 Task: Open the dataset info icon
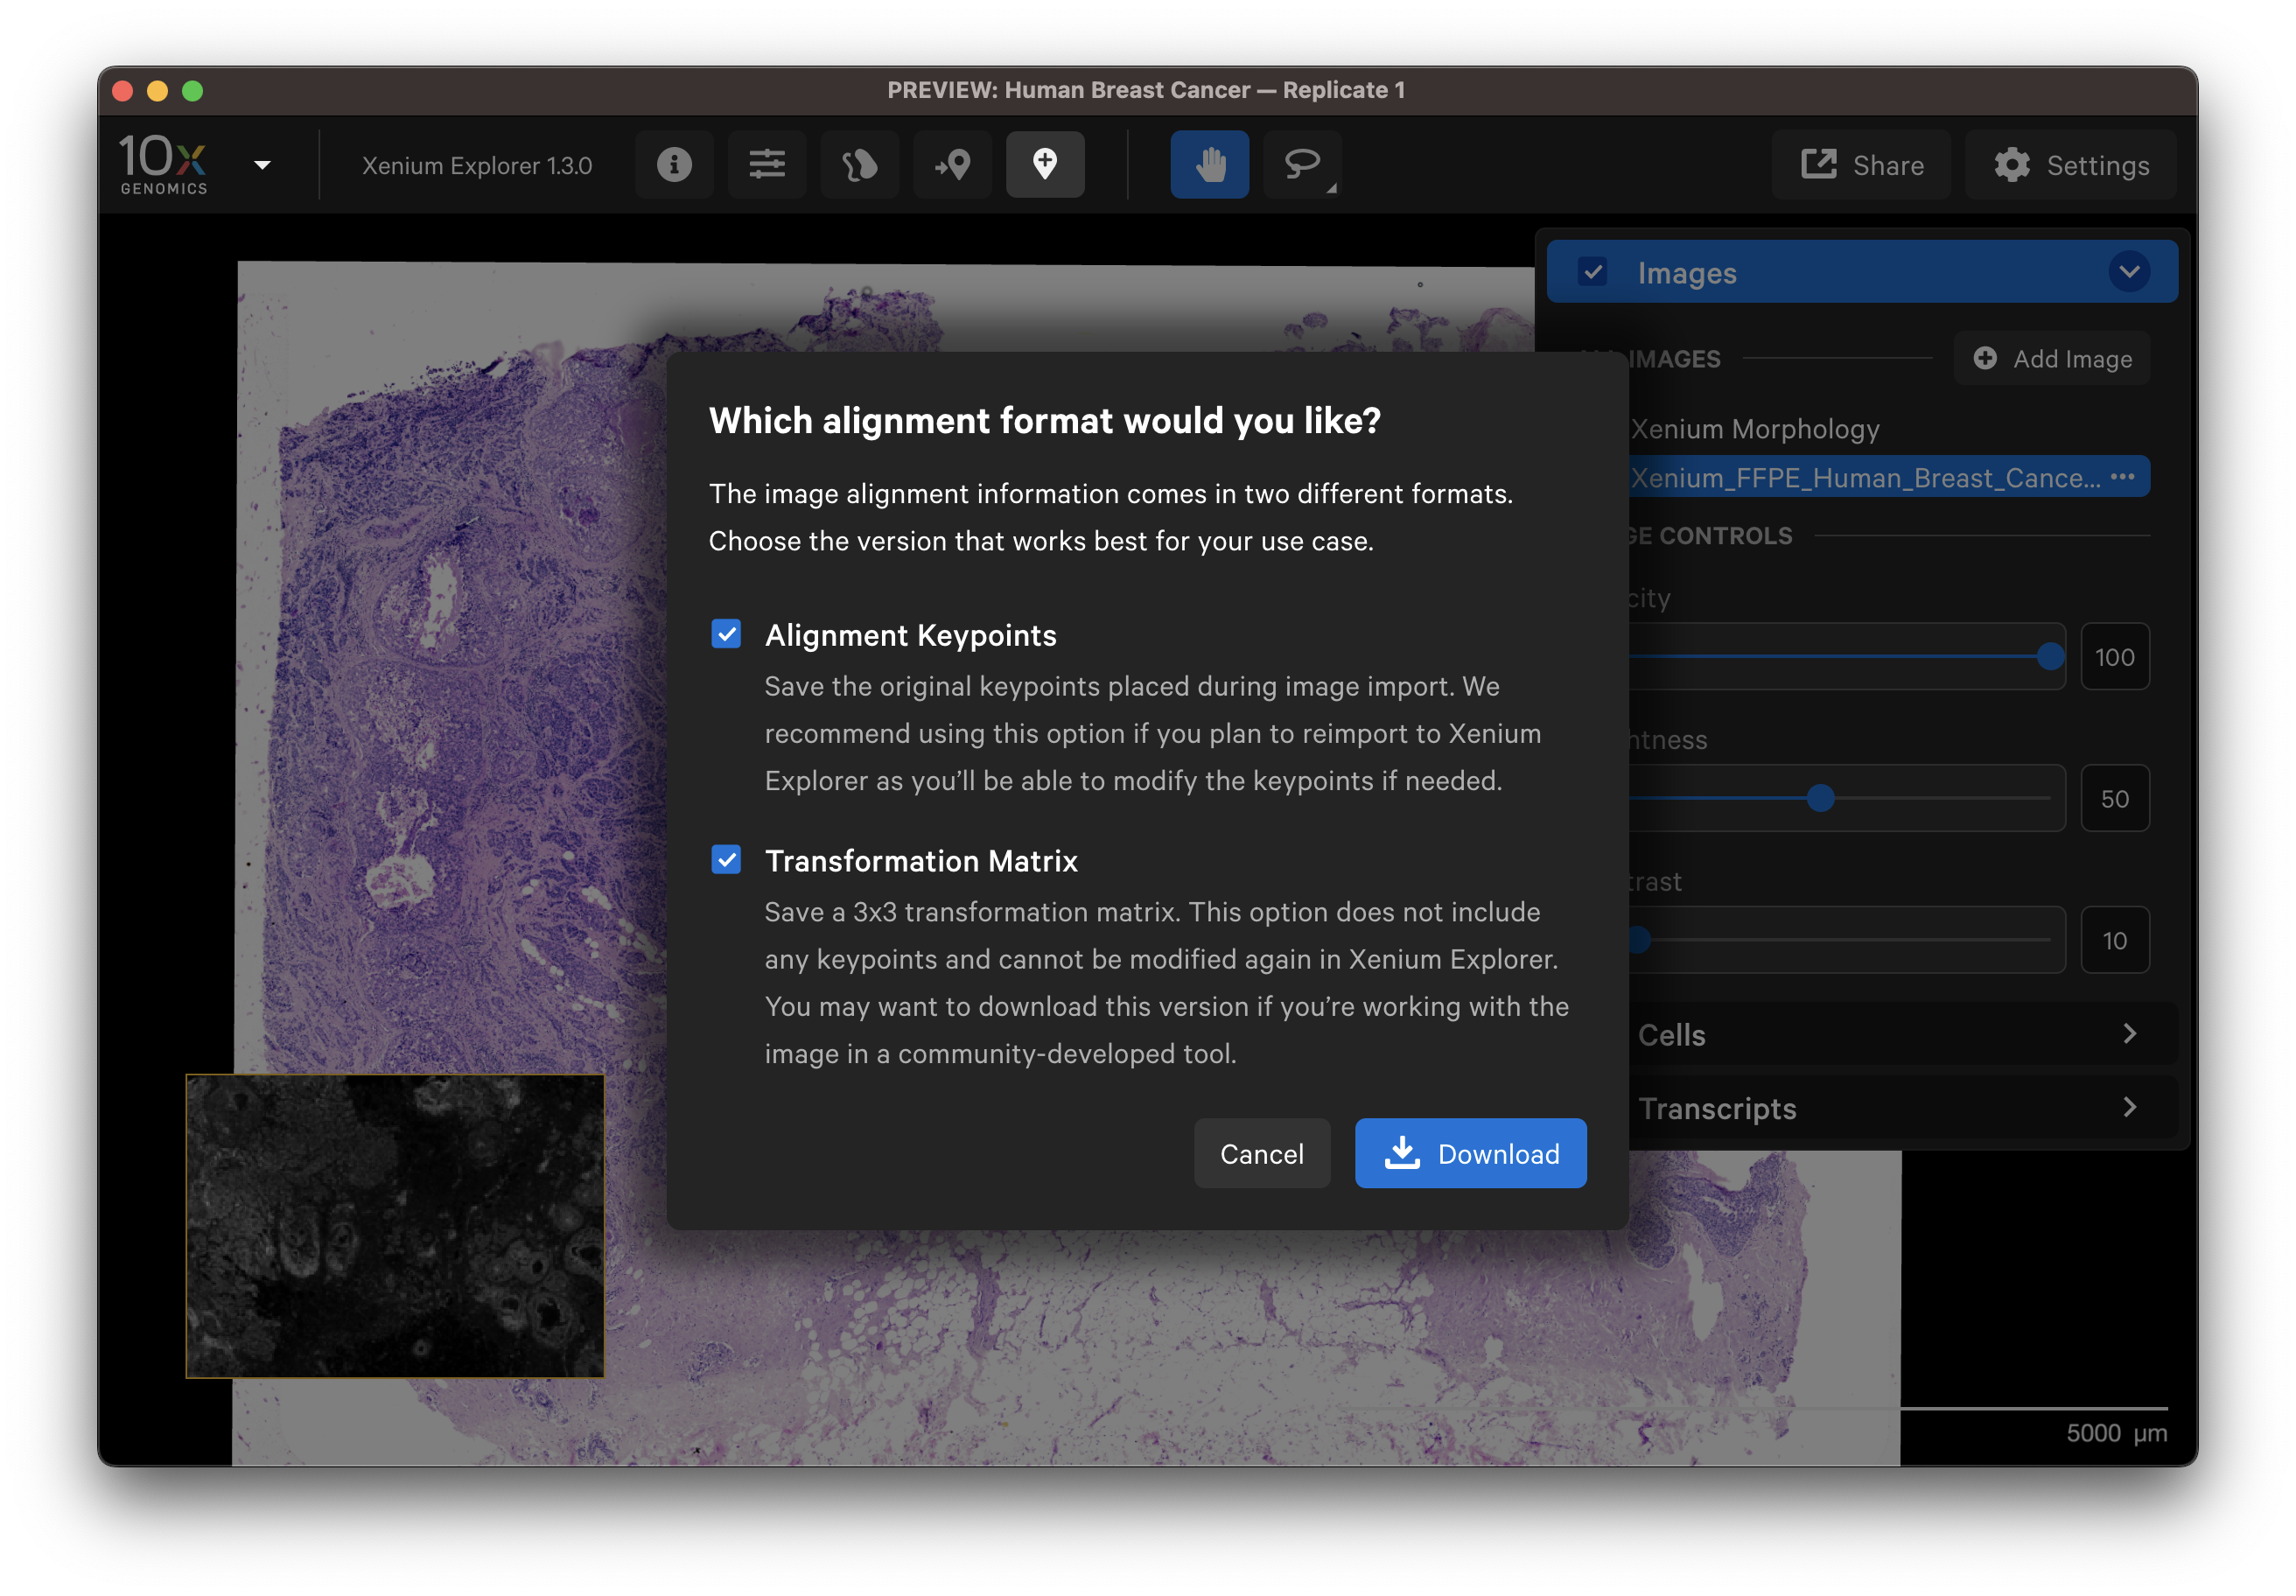pos(674,164)
